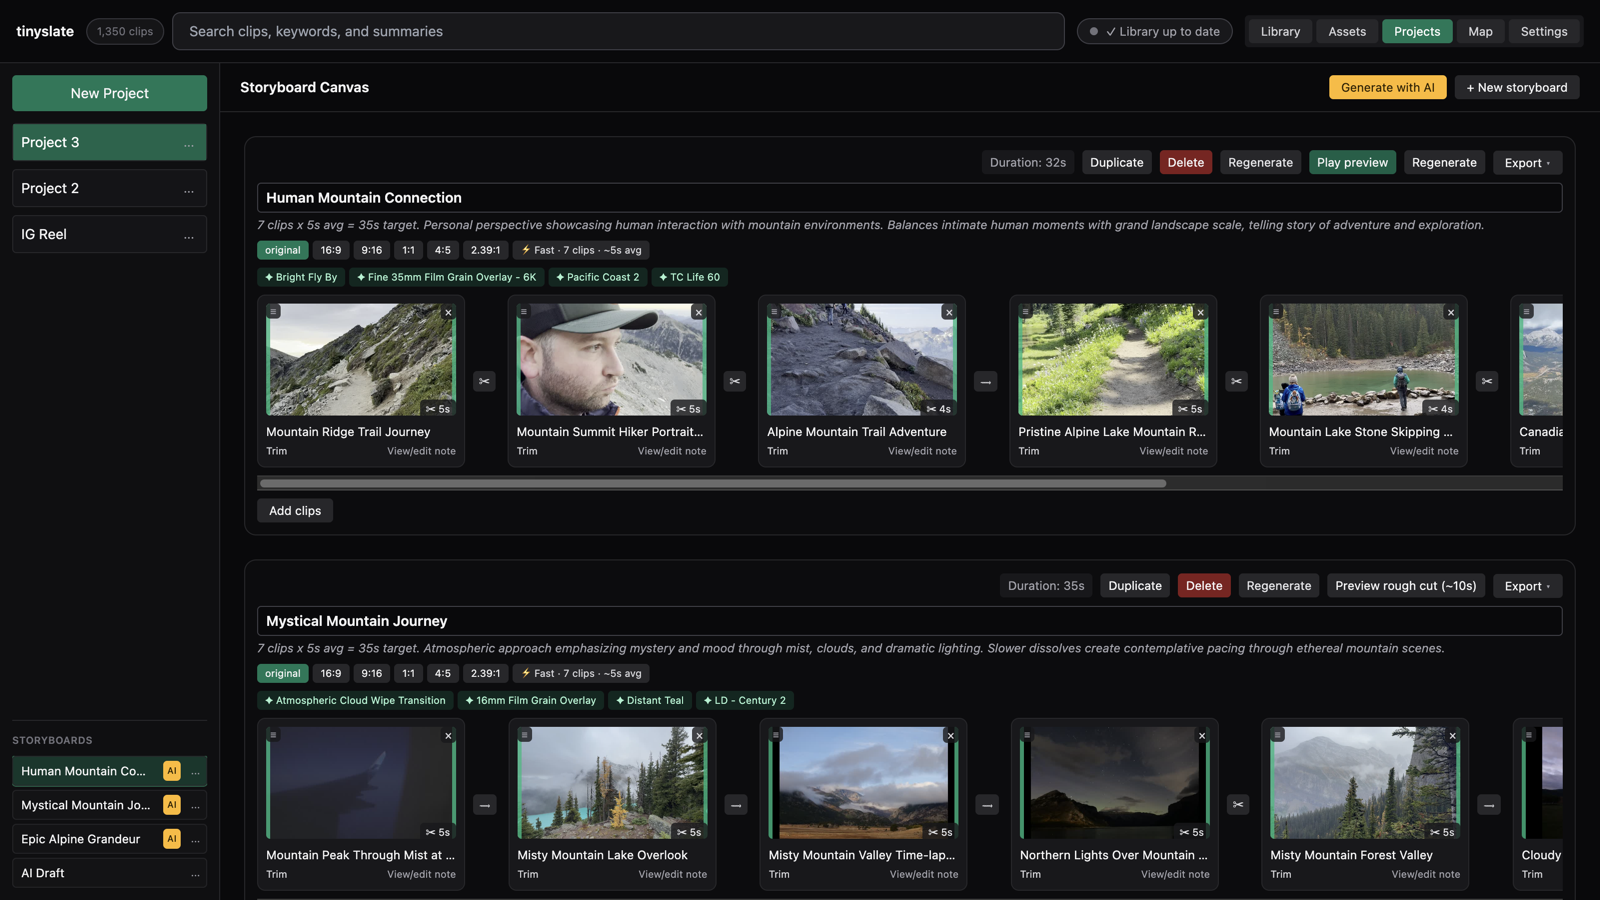Select 4:5 aspect ratio for Human Mountain Connection

[443, 250]
